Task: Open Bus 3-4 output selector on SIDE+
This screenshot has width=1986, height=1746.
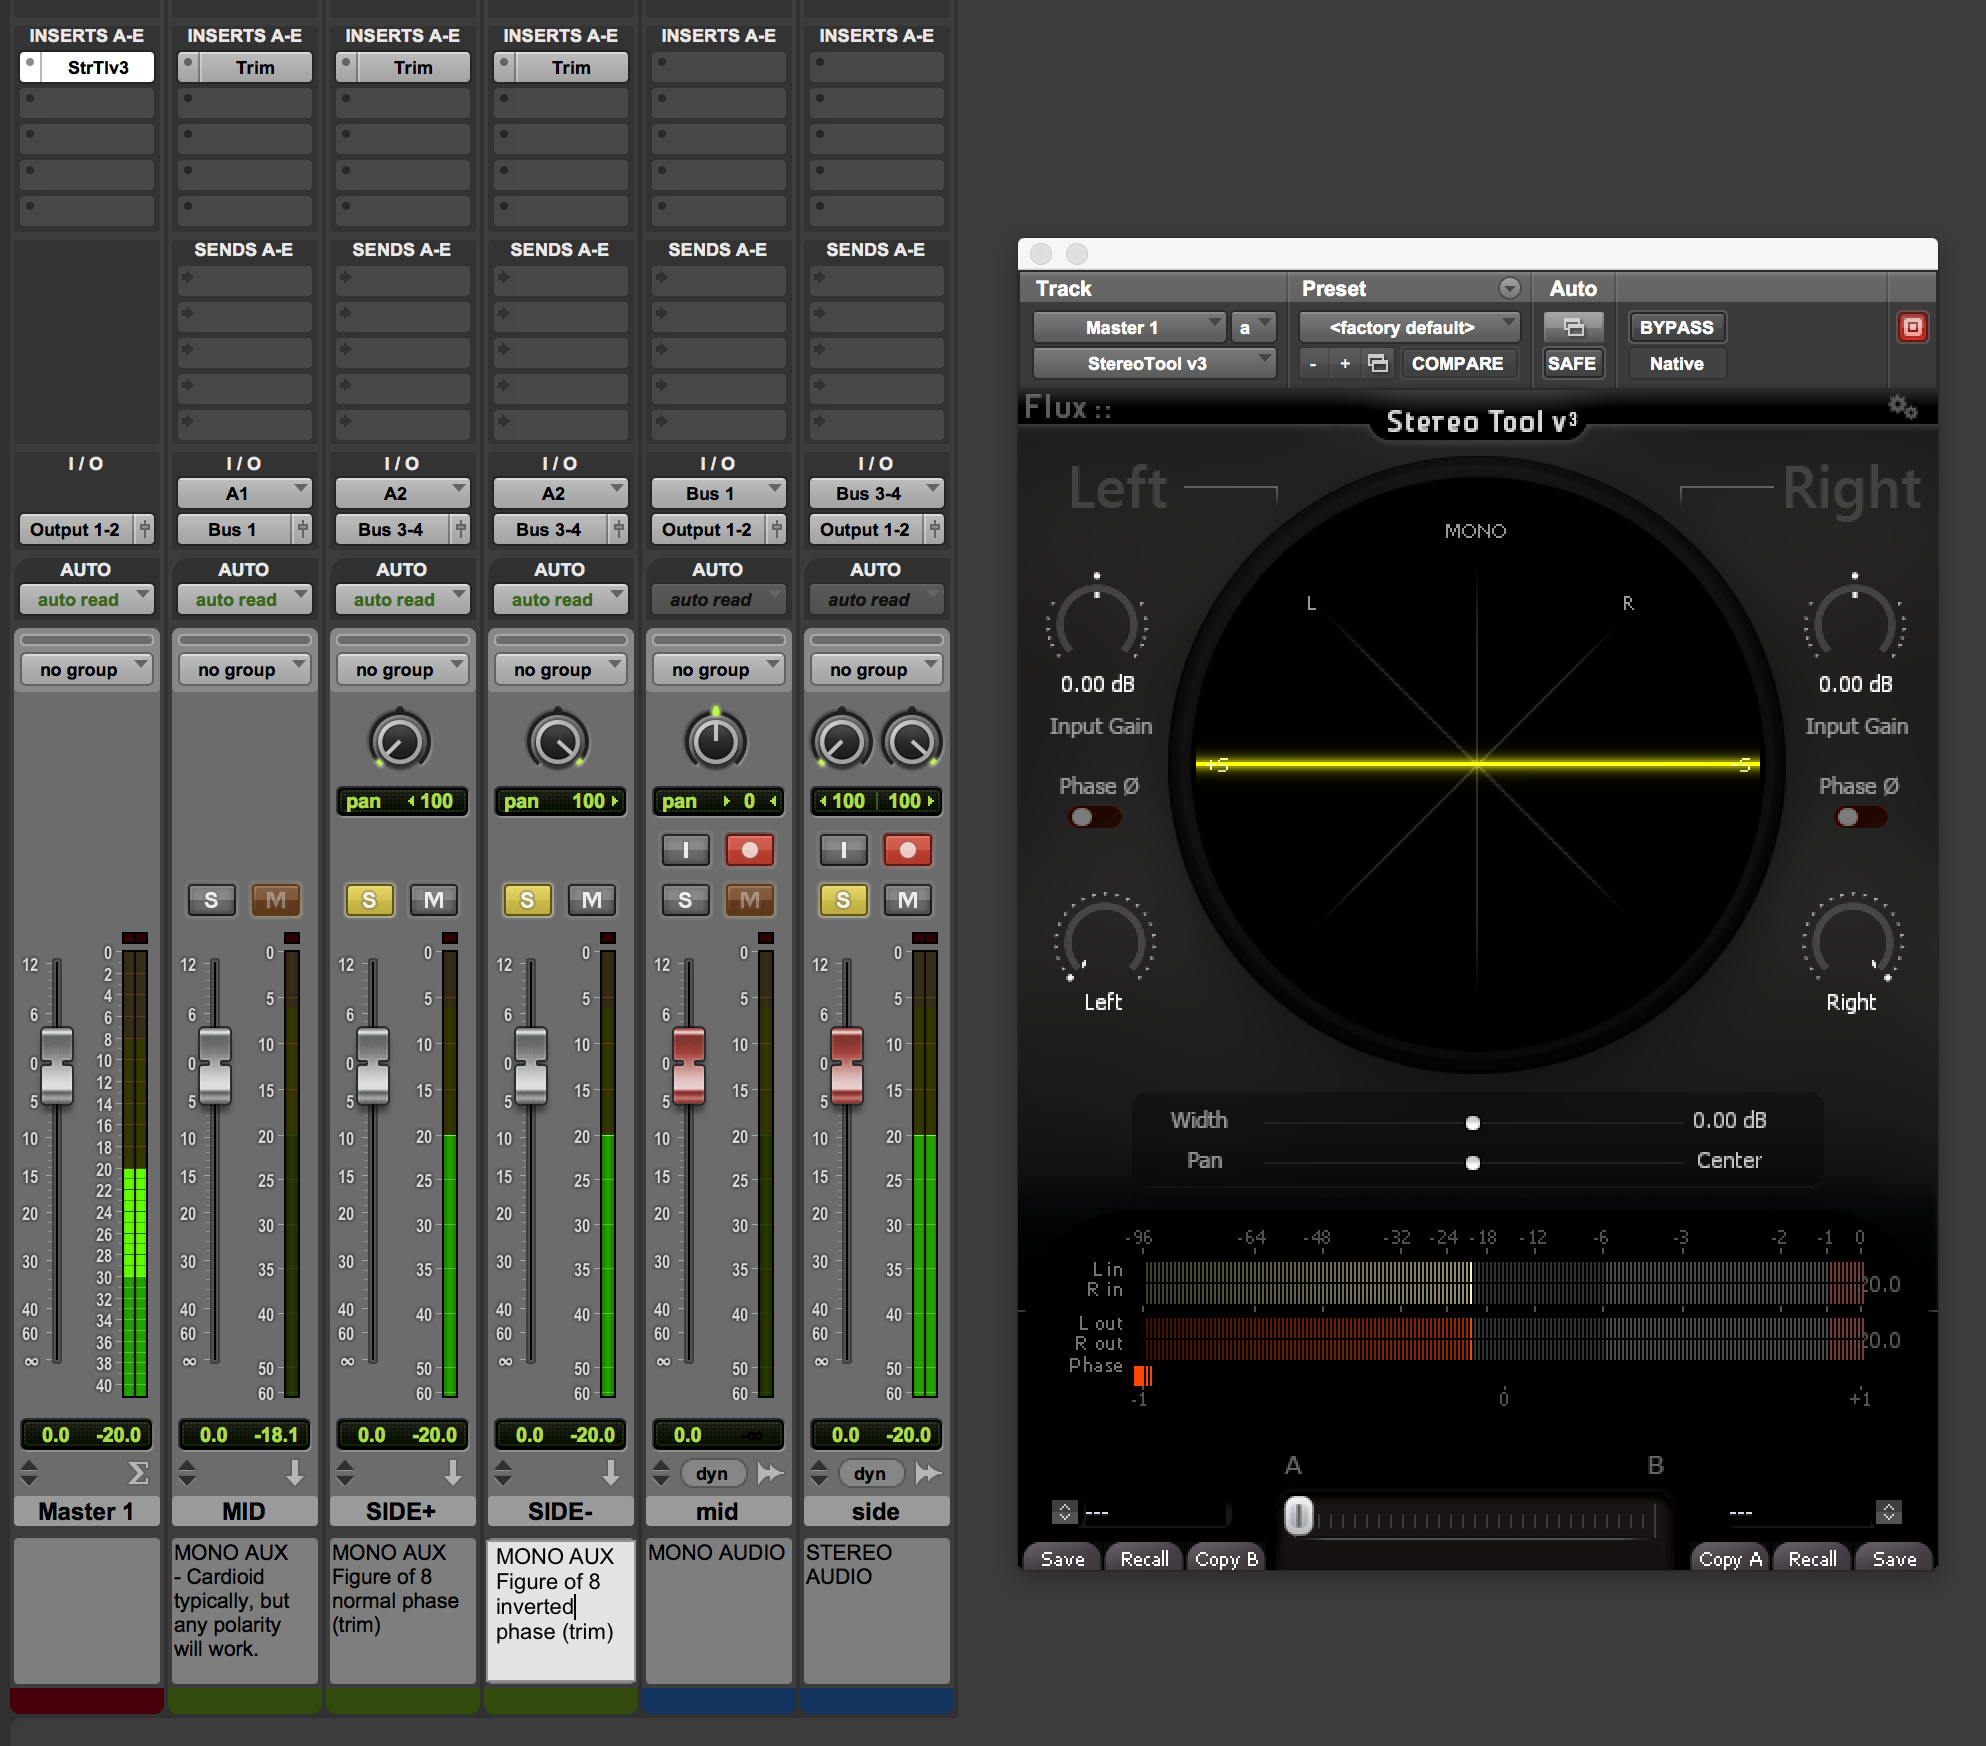Action: [x=391, y=529]
